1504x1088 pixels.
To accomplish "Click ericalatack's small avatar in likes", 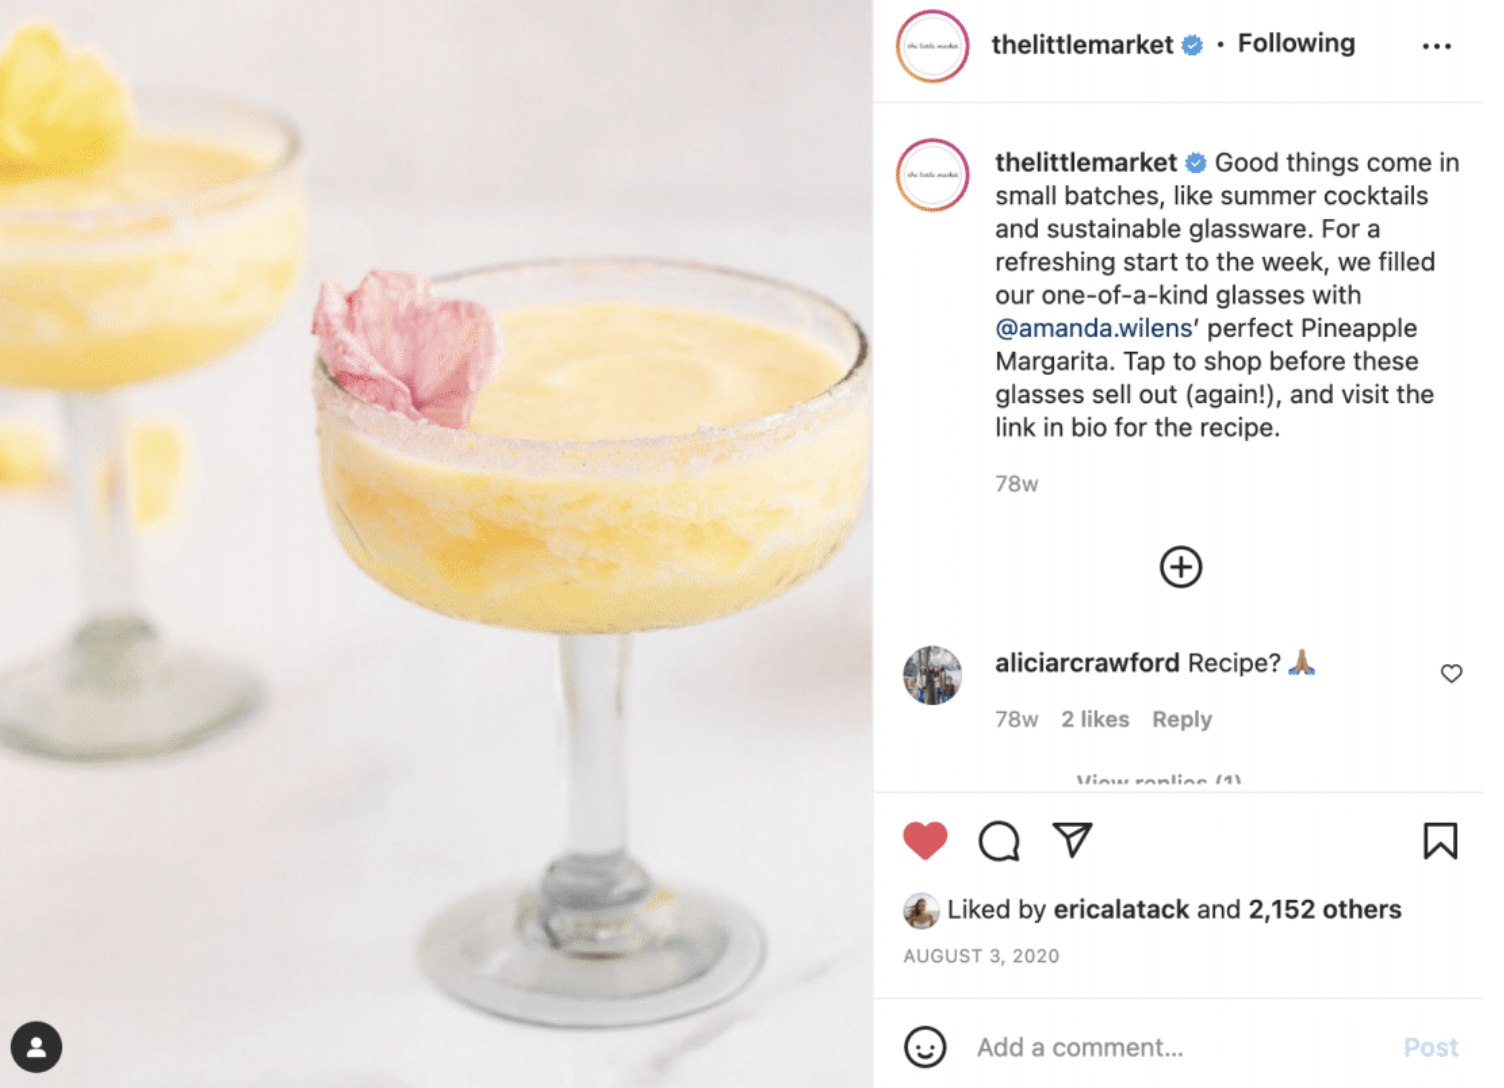I will click(x=921, y=910).
